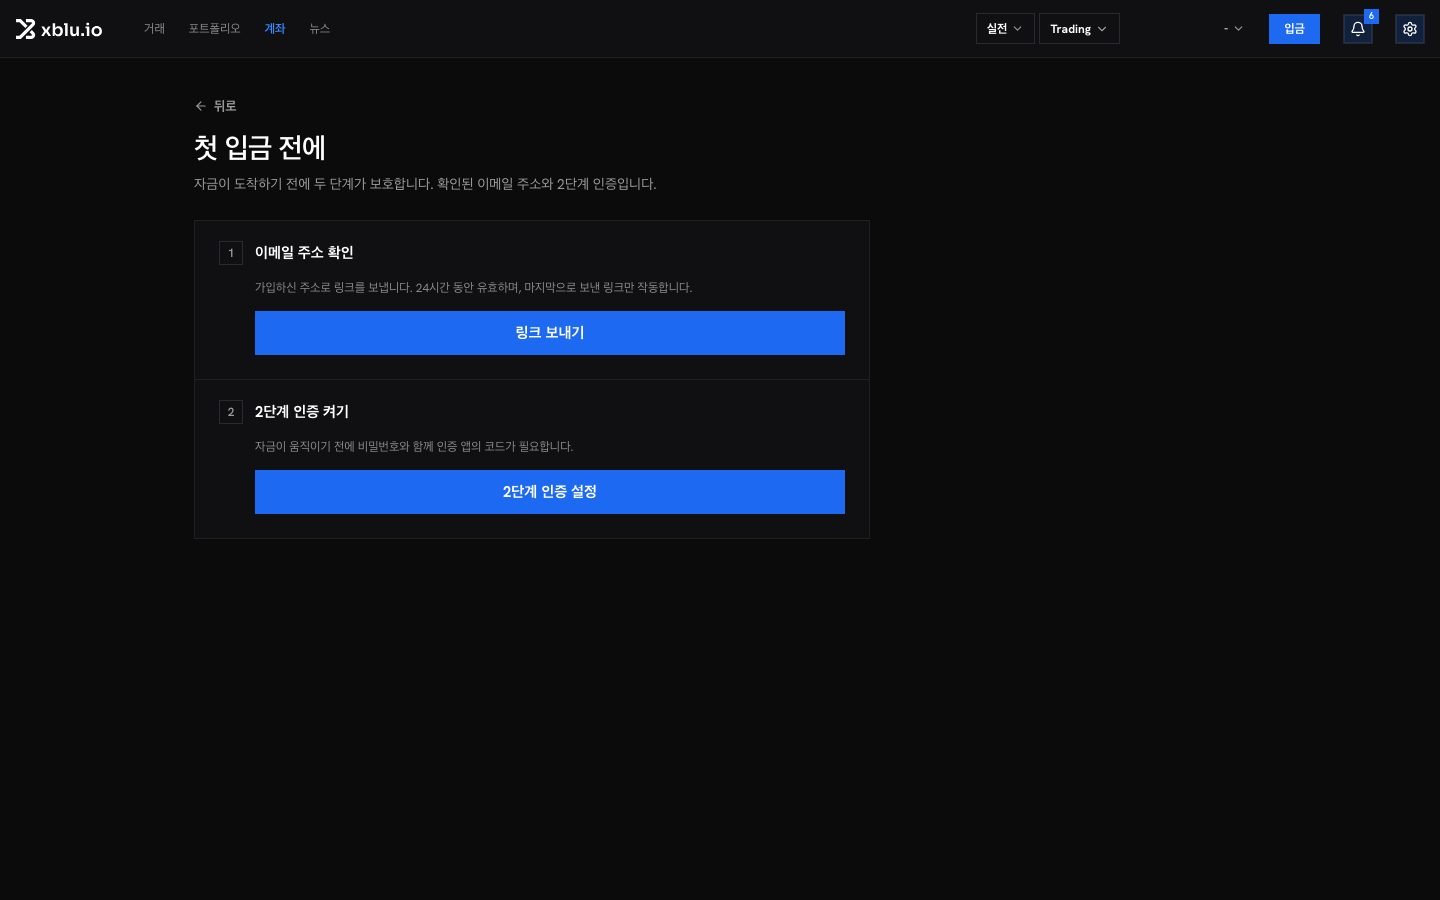Select the 계좌 tab

tap(275, 29)
